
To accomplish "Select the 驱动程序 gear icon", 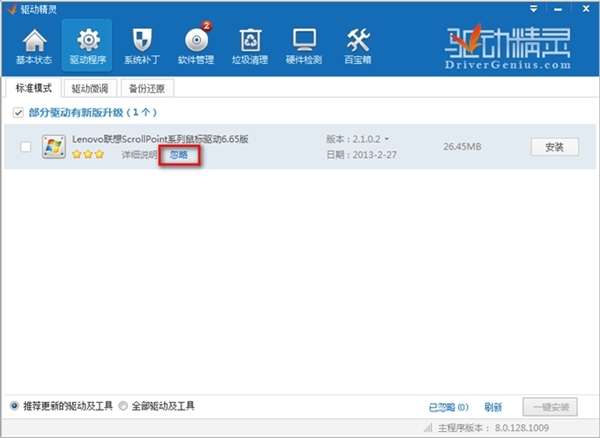I will click(88, 46).
